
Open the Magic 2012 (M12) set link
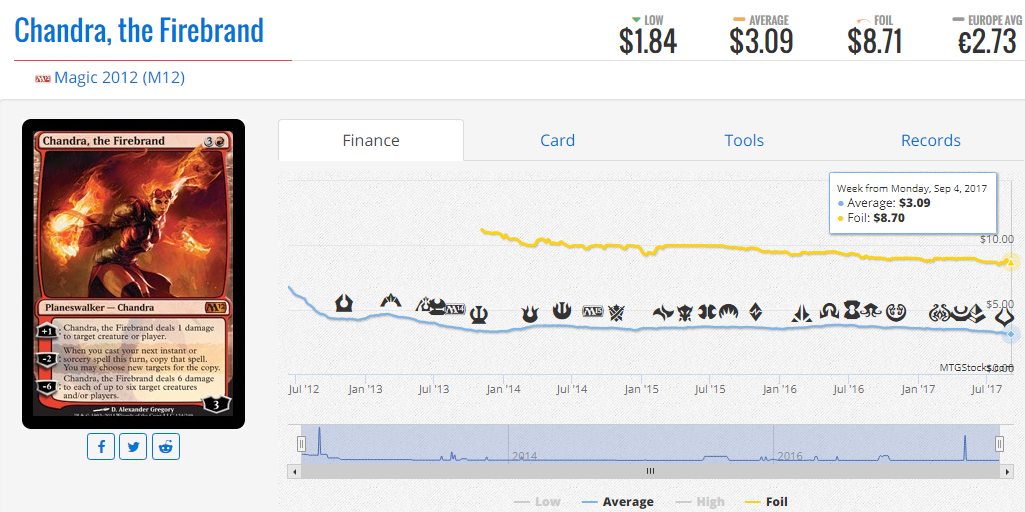pos(119,78)
